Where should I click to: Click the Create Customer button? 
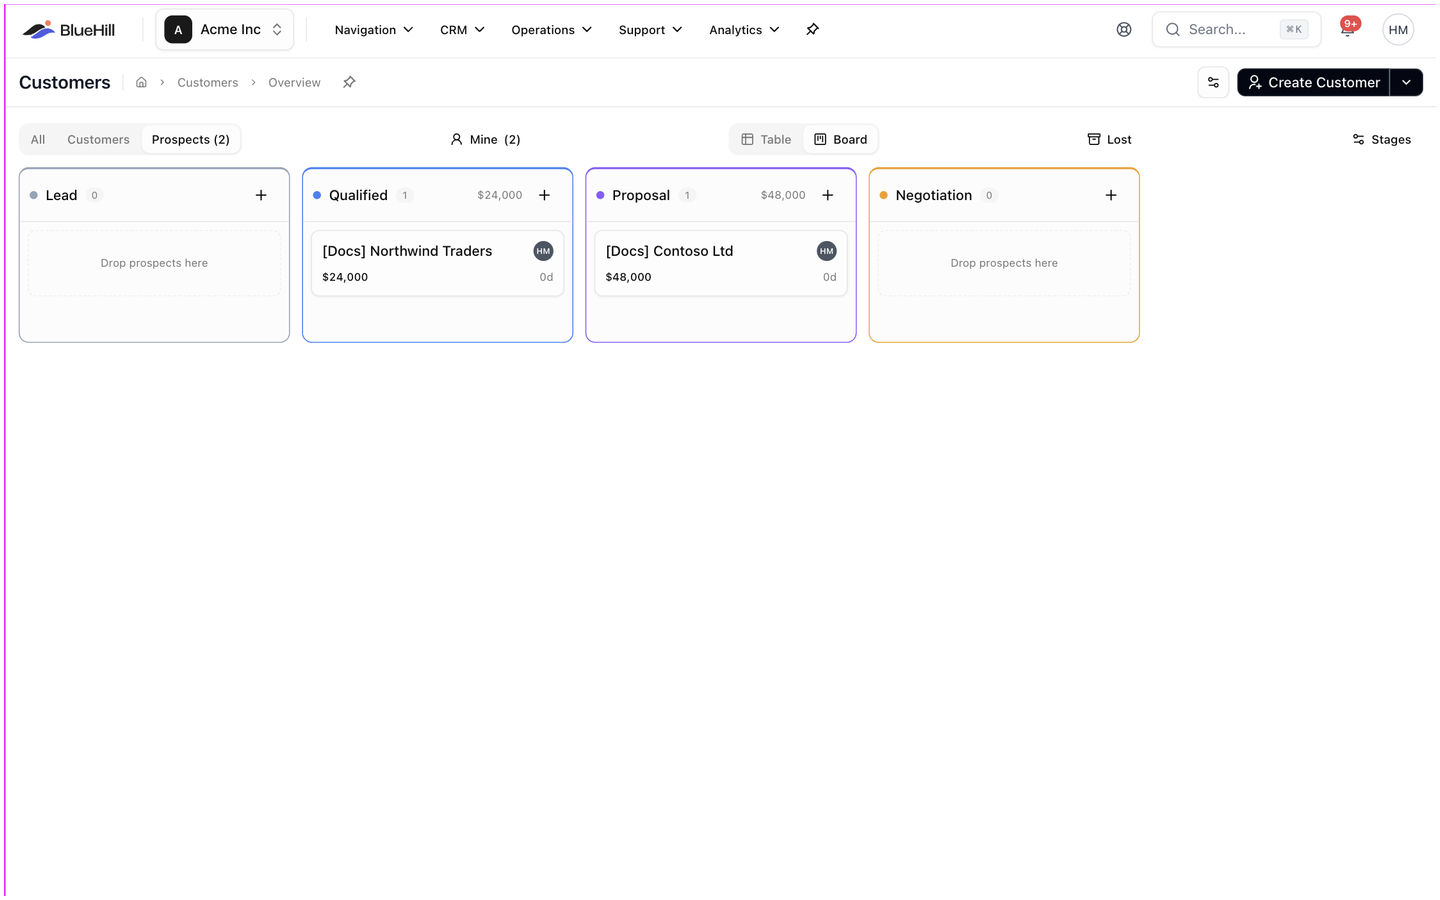(1313, 83)
